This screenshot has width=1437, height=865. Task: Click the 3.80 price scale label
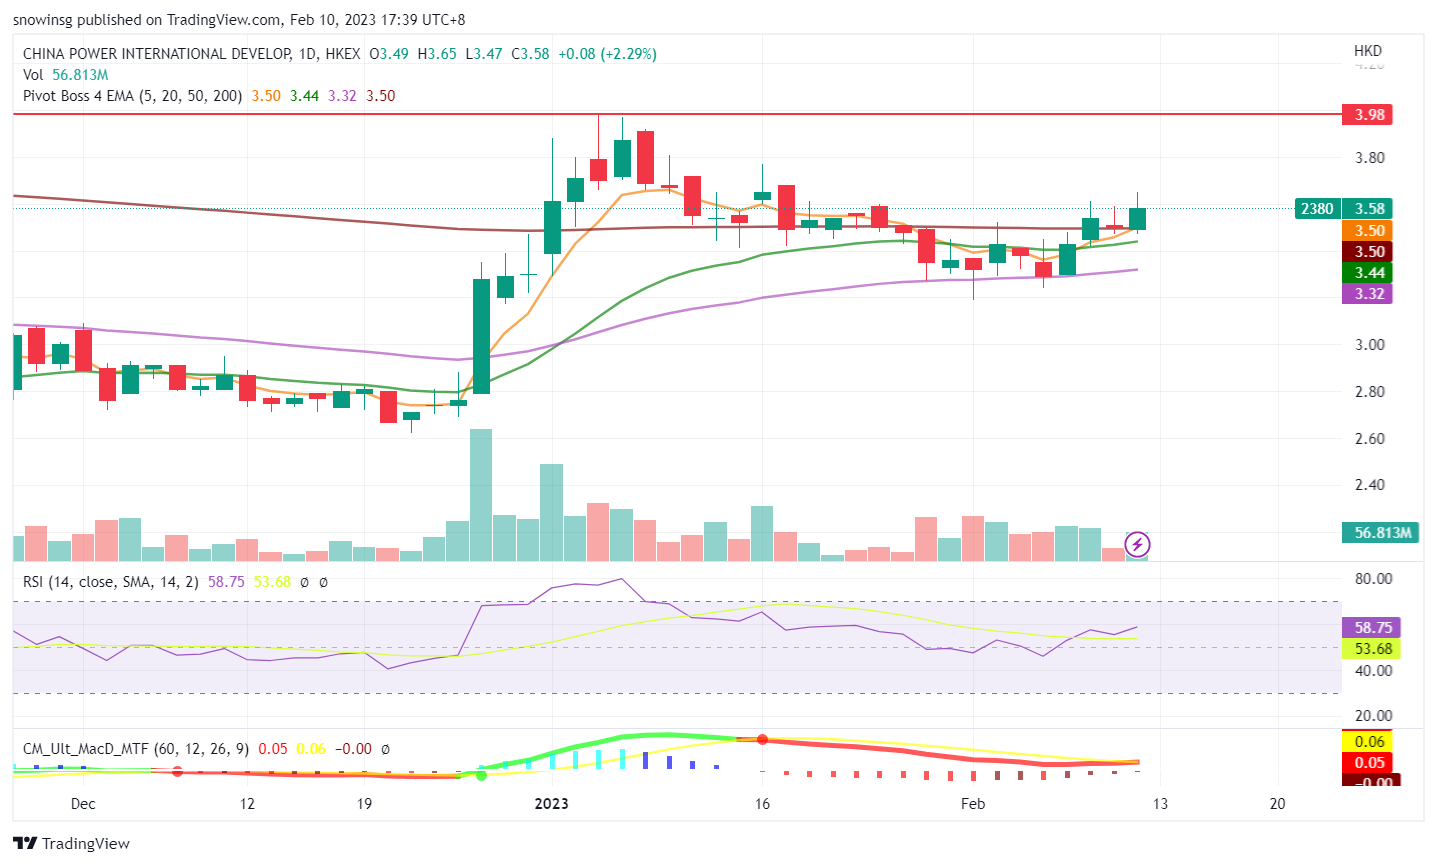(1369, 158)
